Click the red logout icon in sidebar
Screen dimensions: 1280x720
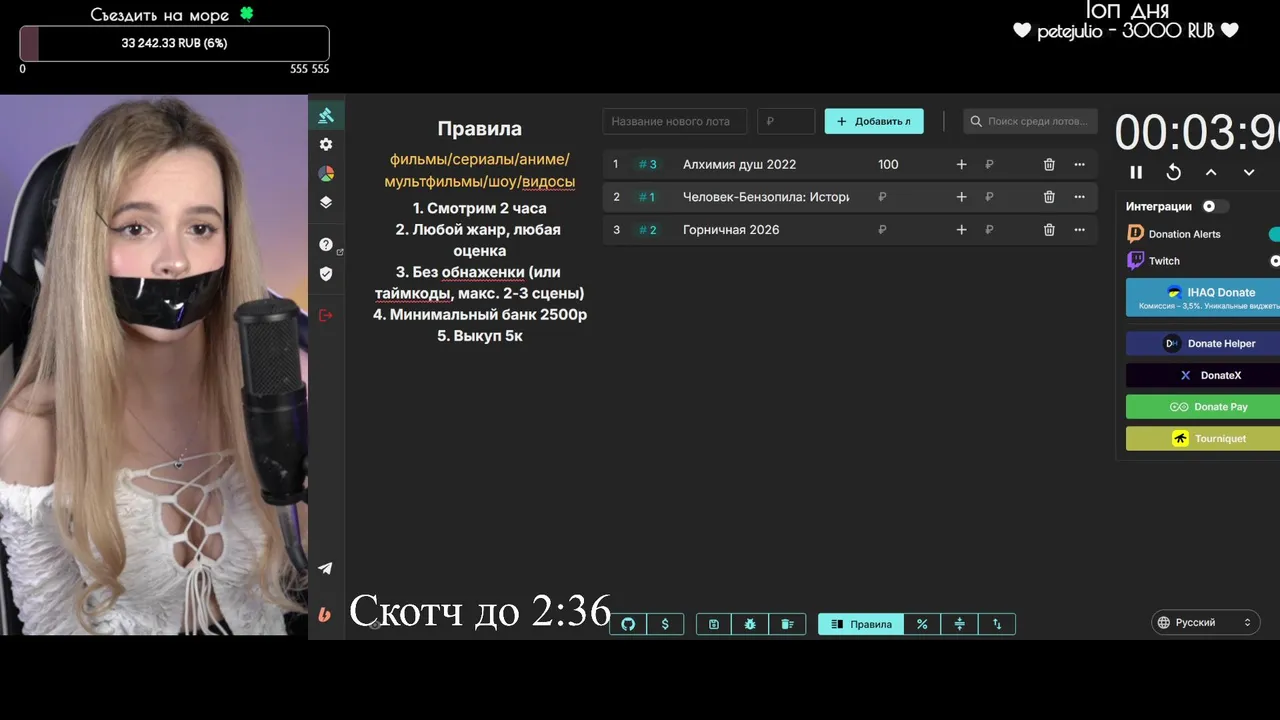point(326,315)
